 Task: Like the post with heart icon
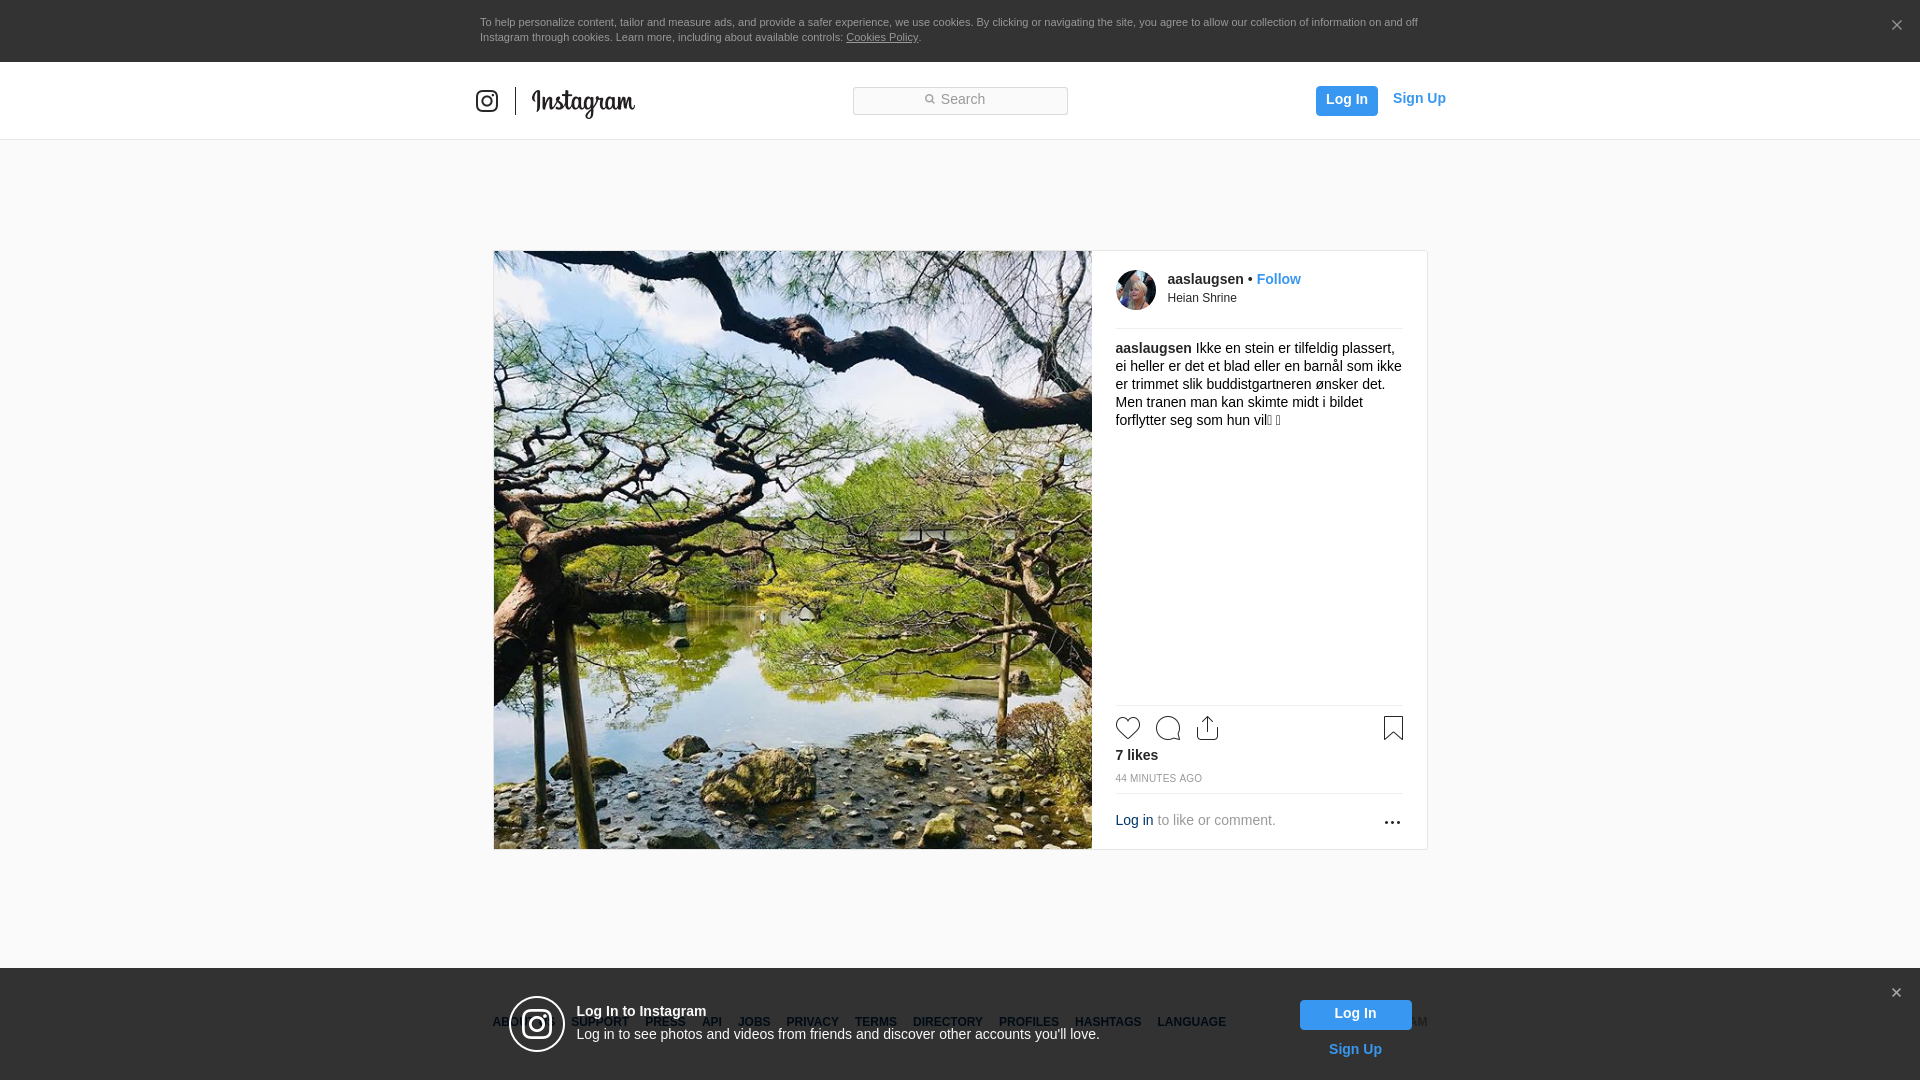pos(1128,728)
